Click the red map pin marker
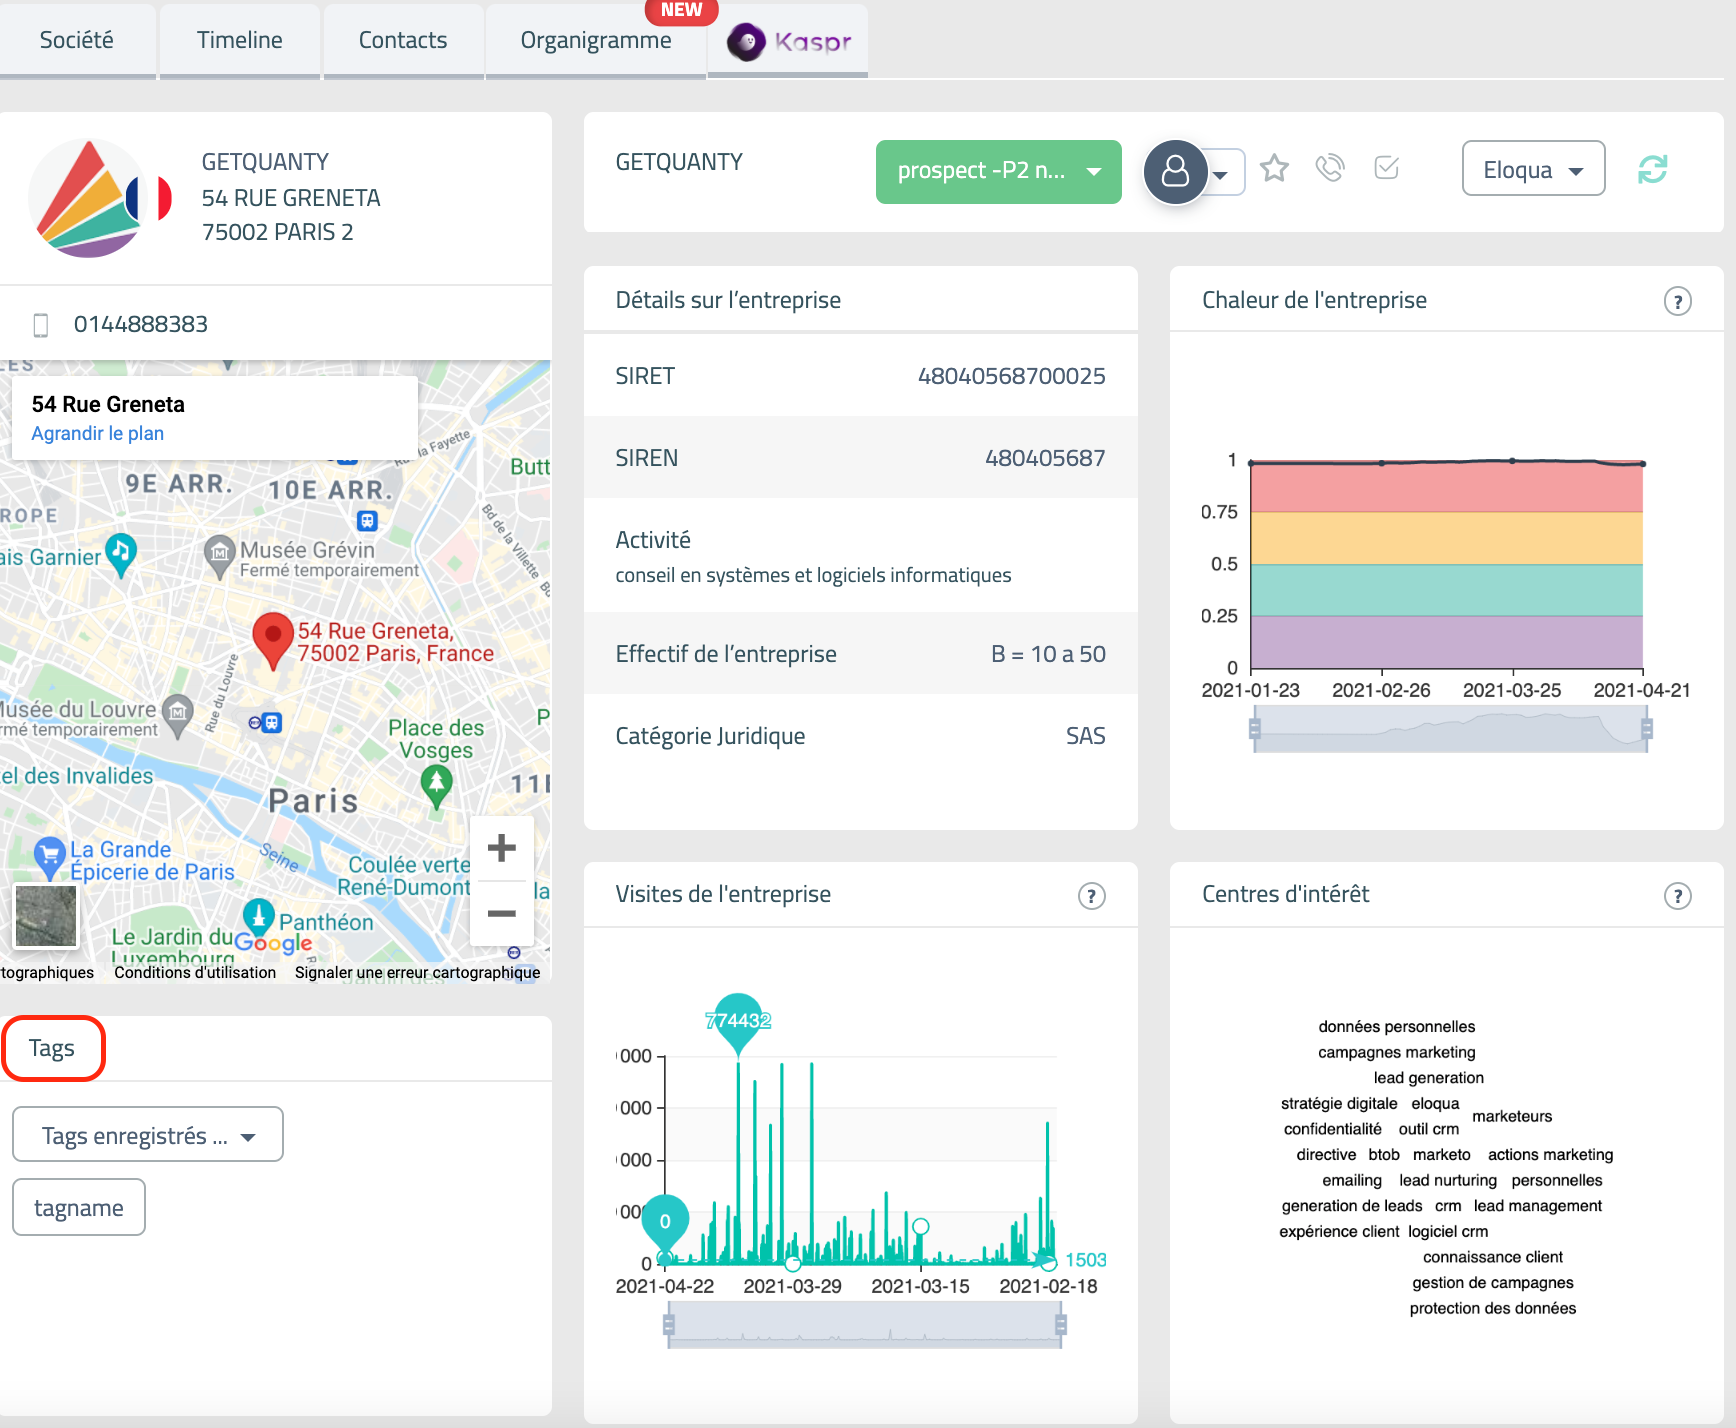 click(x=272, y=640)
